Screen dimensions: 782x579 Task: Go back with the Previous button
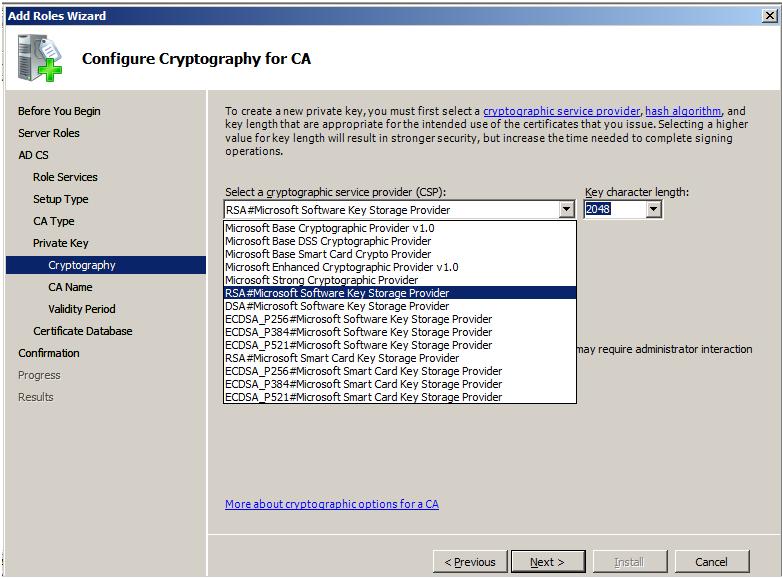coord(470,562)
